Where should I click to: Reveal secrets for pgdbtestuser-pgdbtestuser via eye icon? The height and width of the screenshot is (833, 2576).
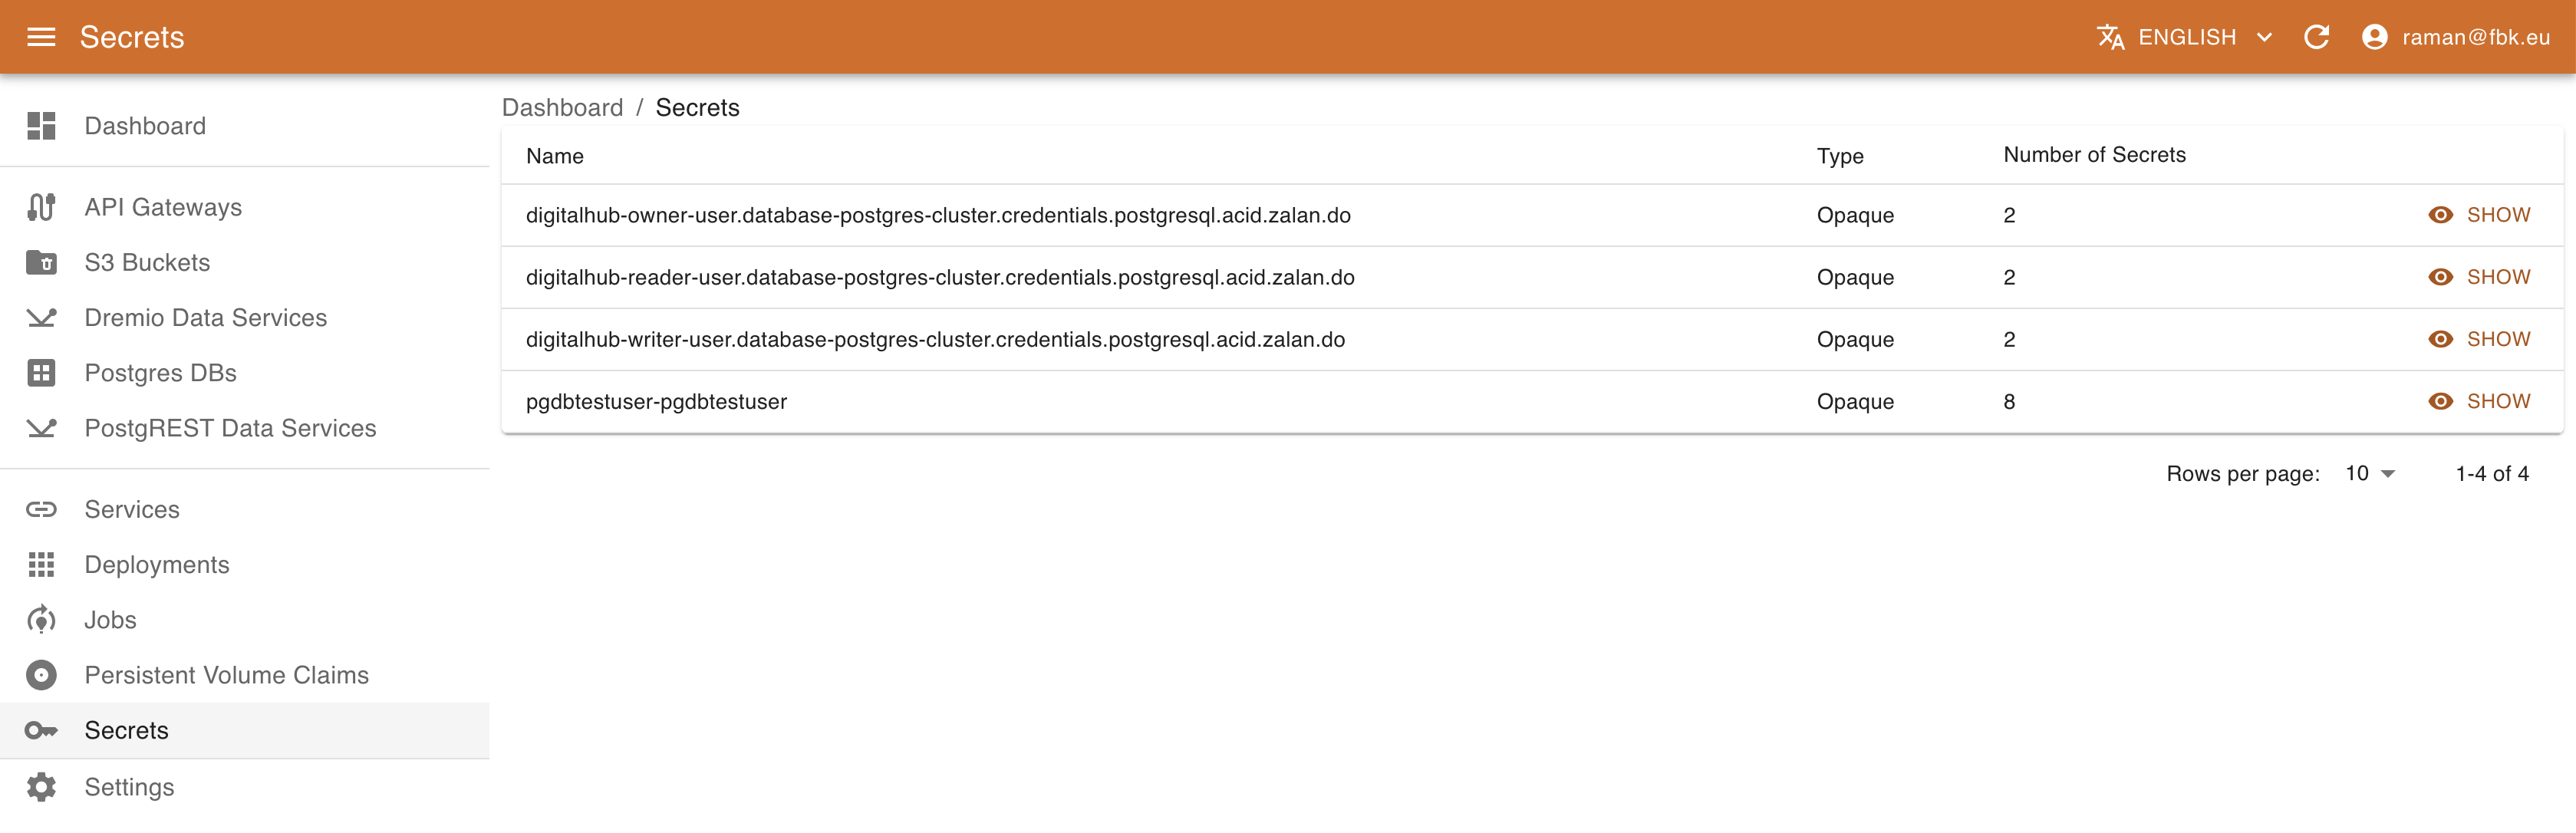point(2440,401)
